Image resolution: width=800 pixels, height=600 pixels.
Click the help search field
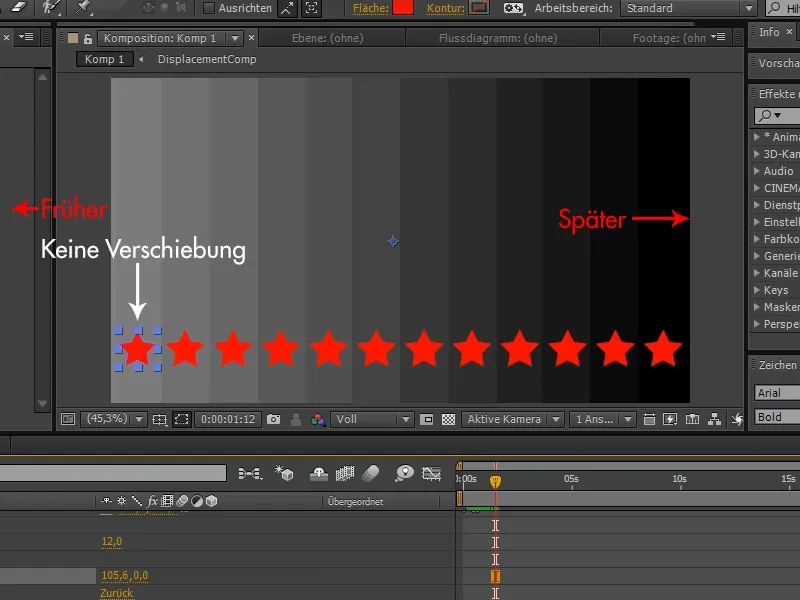784,8
